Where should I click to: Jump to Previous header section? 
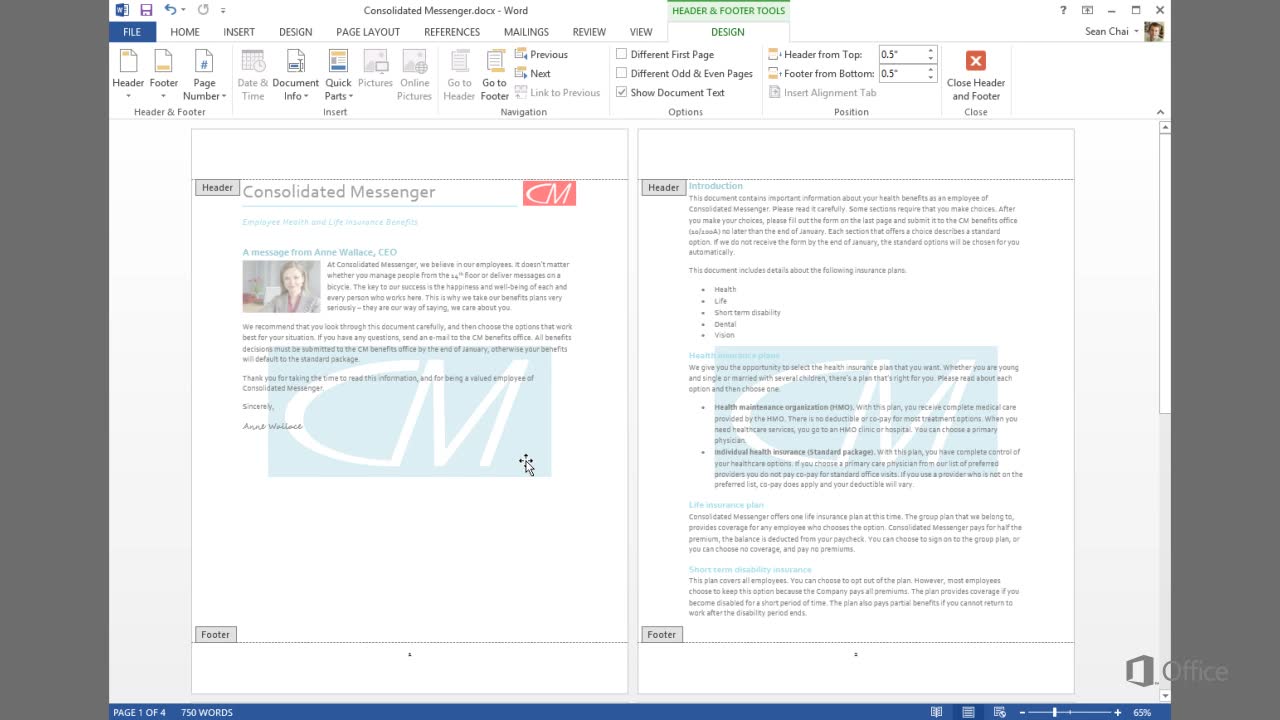pyautogui.click(x=541, y=54)
